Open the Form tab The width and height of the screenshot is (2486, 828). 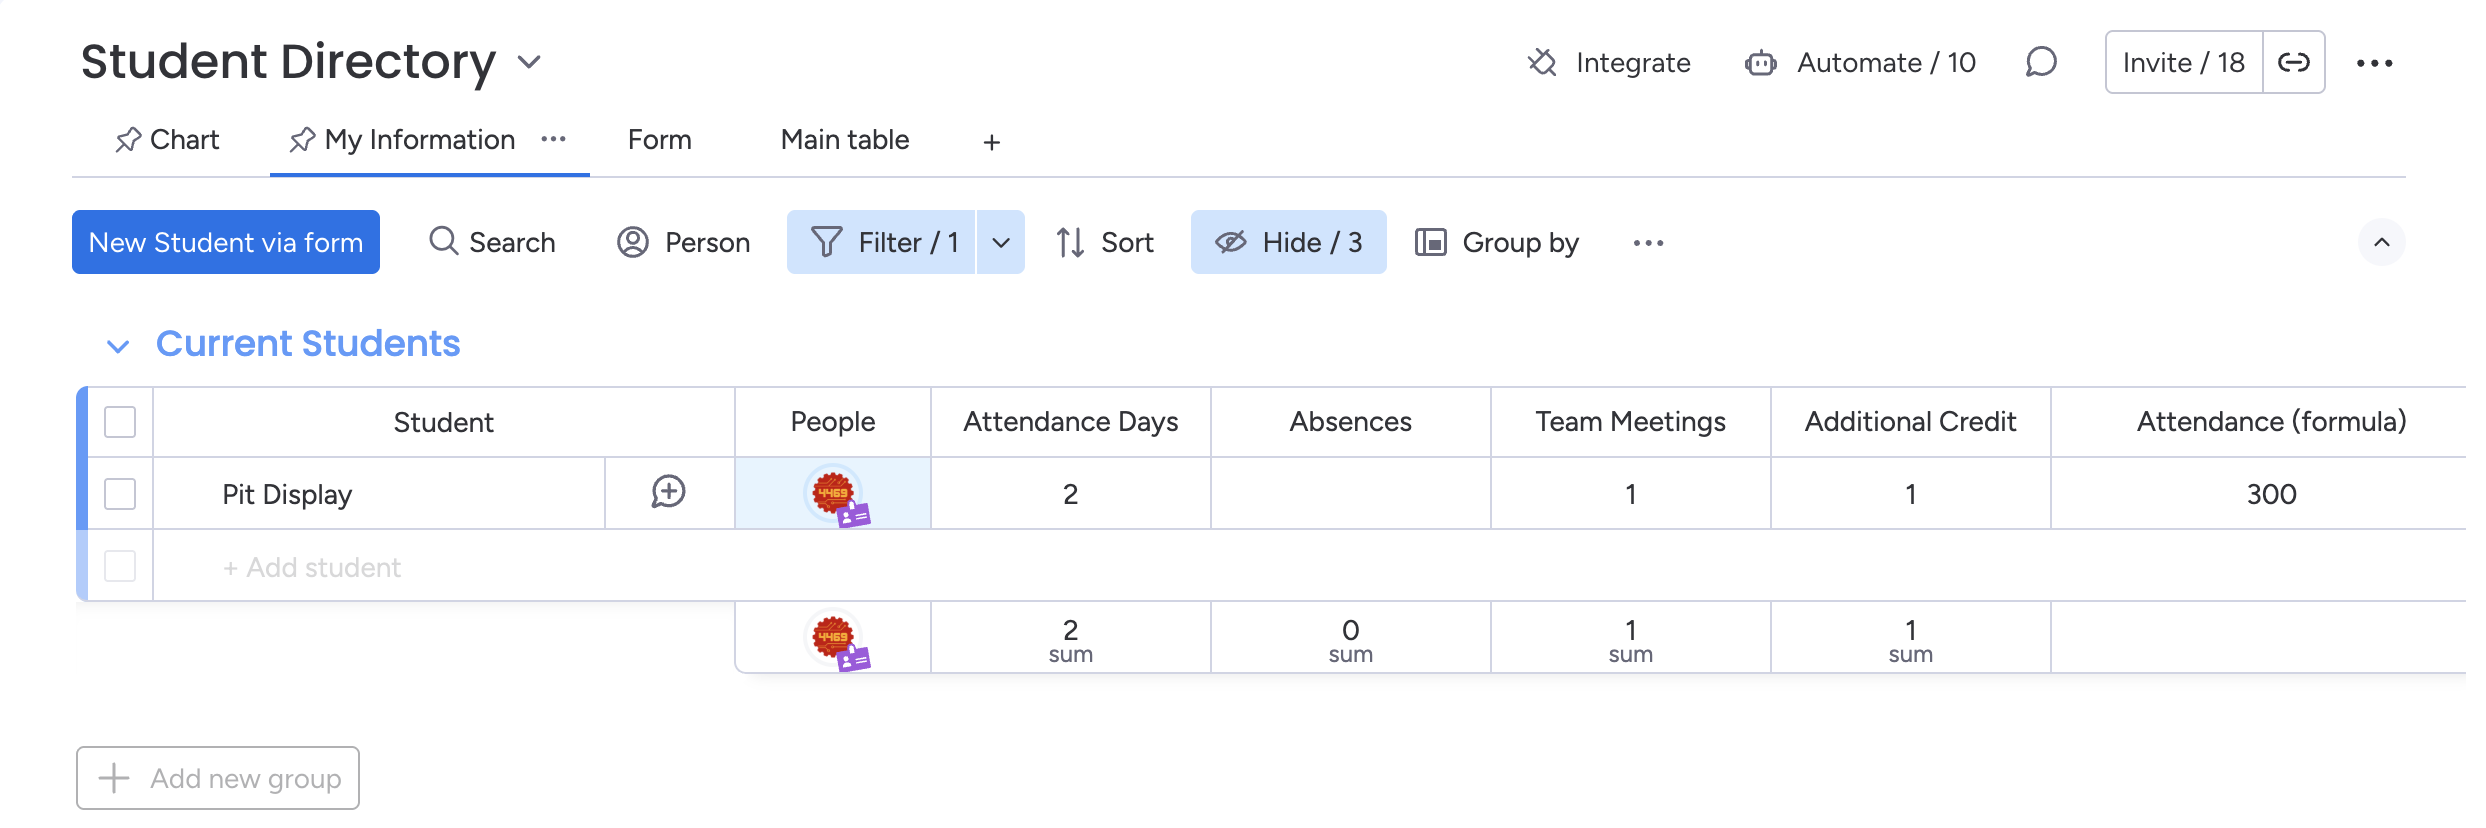click(x=659, y=139)
